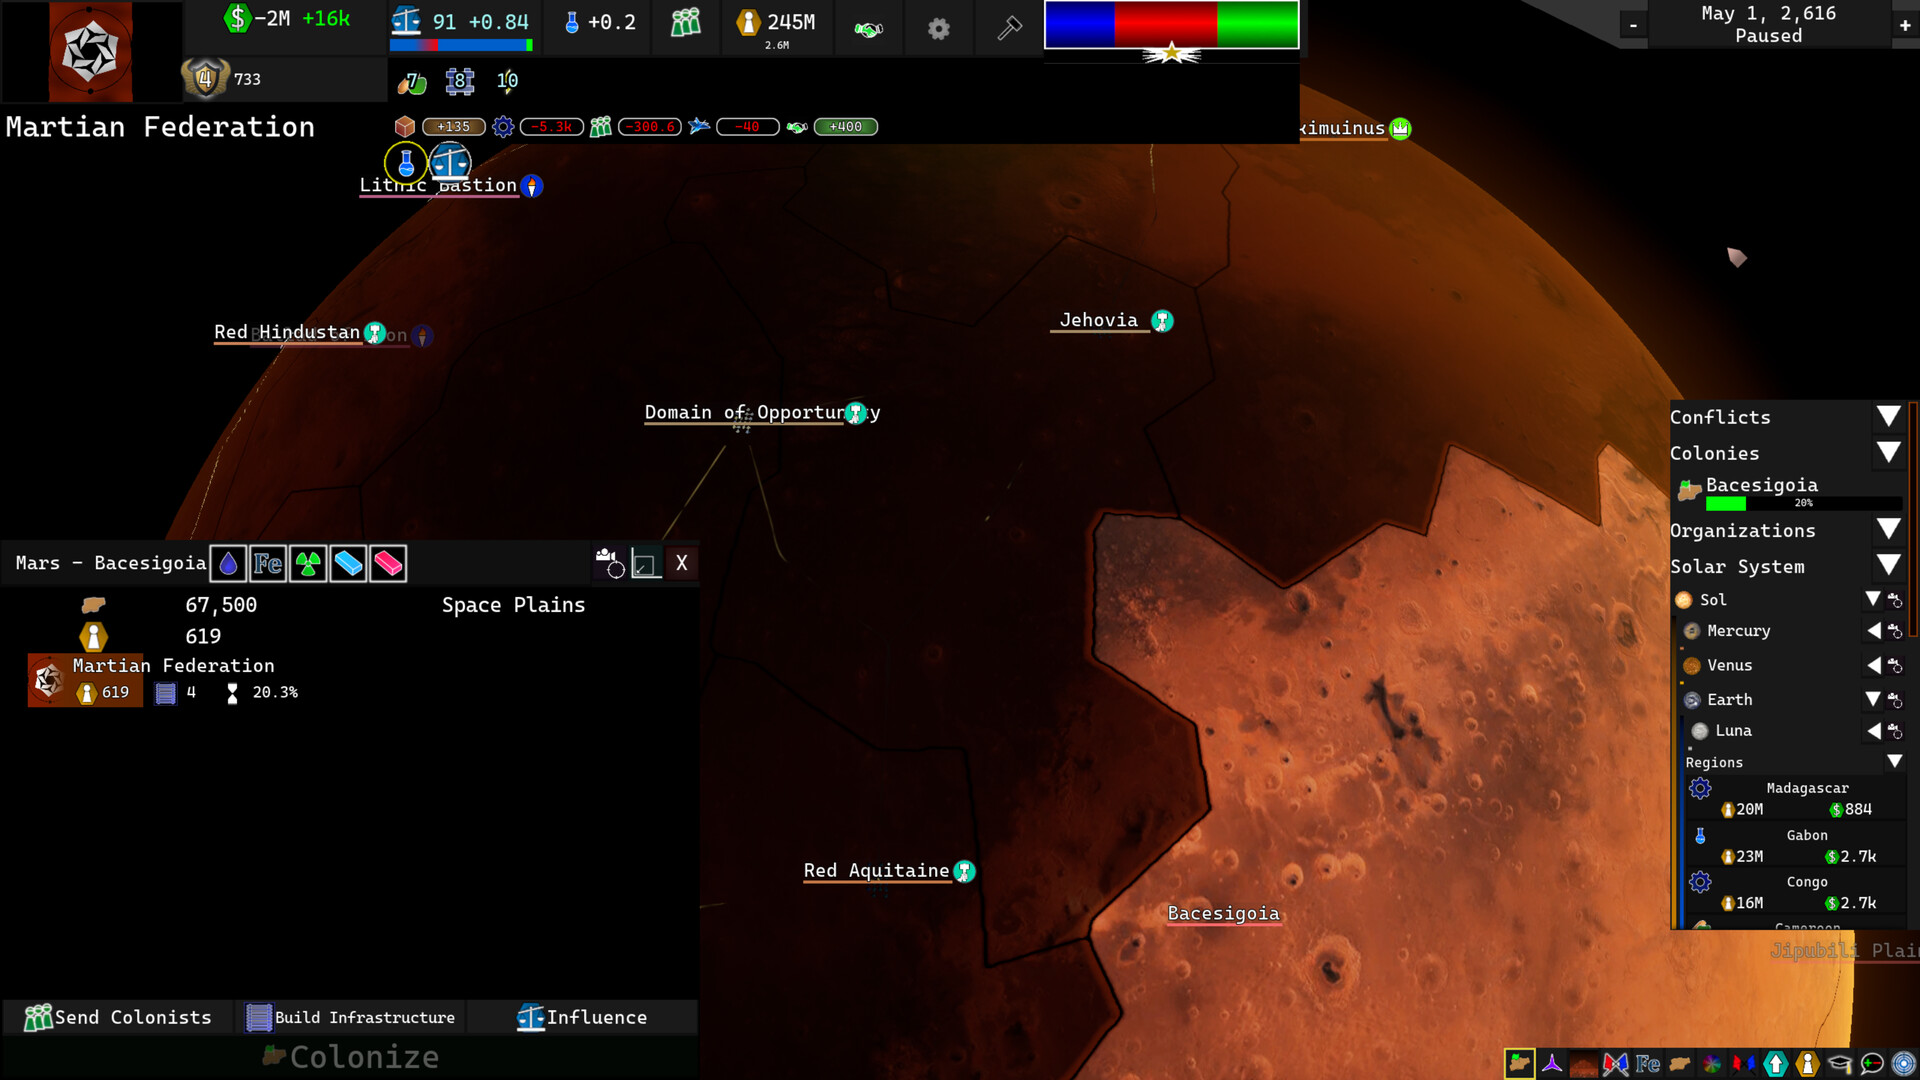The width and height of the screenshot is (1920, 1080).
Task: Collapse the Conflicts section
Action: (x=1888, y=417)
